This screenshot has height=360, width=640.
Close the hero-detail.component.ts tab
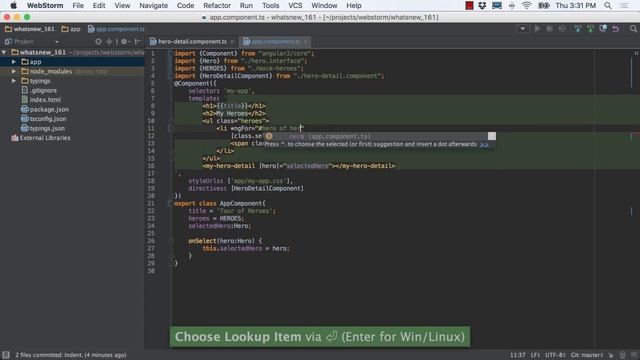[x=232, y=42]
